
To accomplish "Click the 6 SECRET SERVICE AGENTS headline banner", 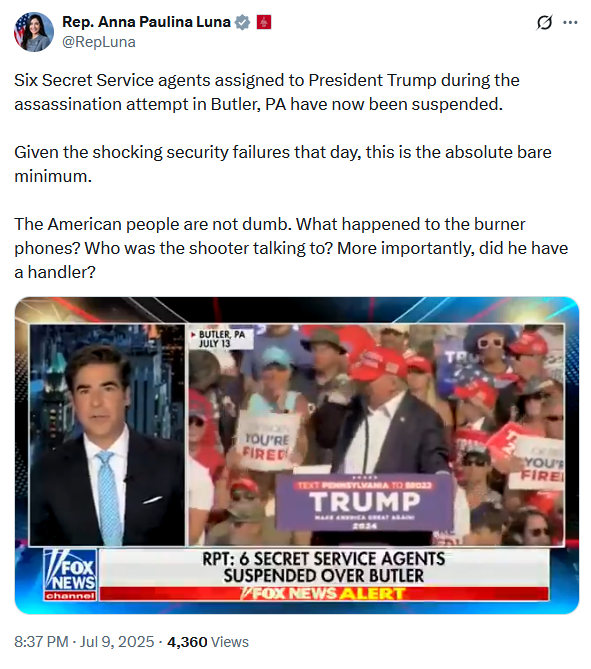I will pyautogui.click(x=324, y=567).
